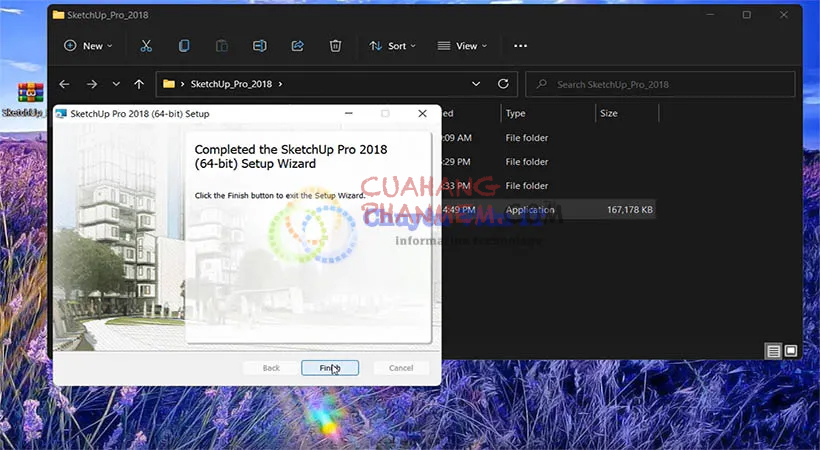The width and height of the screenshot is (820, 450).
Task: Minimize the SketchUp setup wizard window
Action: click(x=349, y=114)
